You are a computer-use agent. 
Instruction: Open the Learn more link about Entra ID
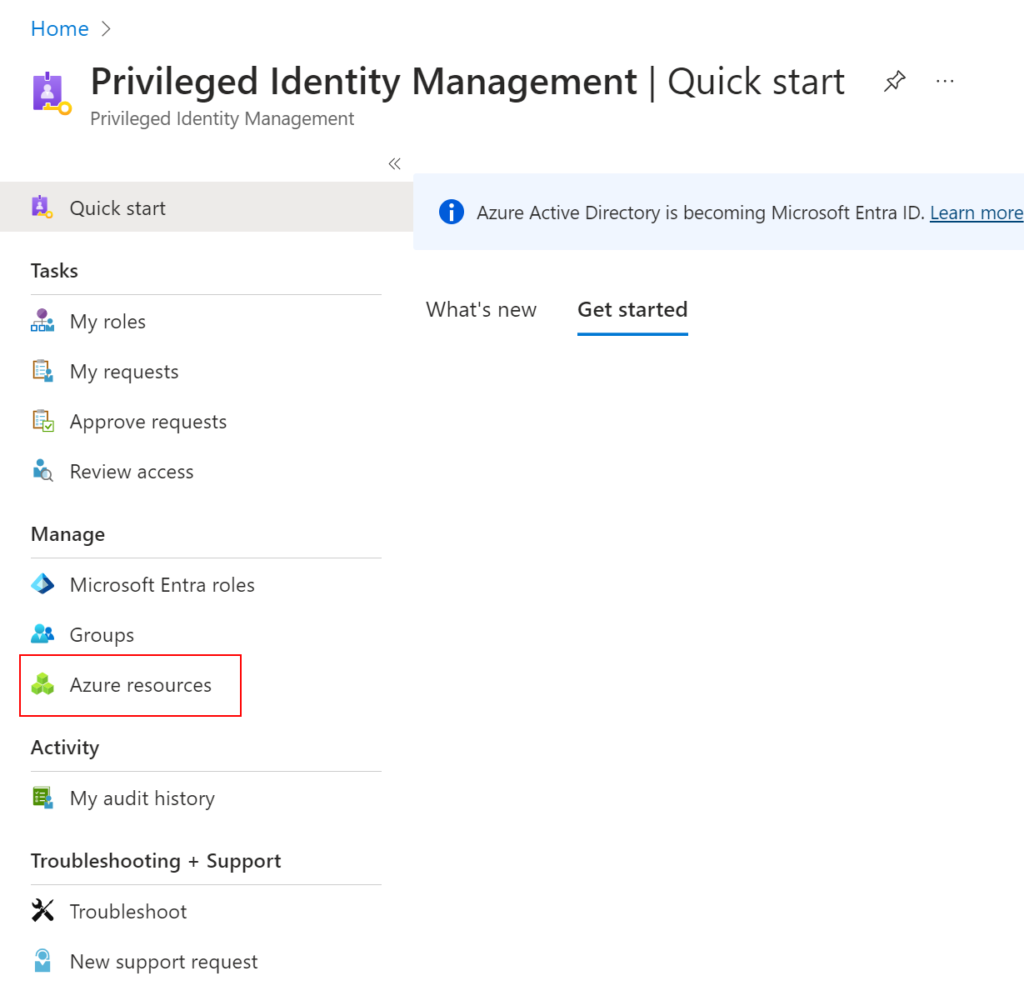pos(975,212)
